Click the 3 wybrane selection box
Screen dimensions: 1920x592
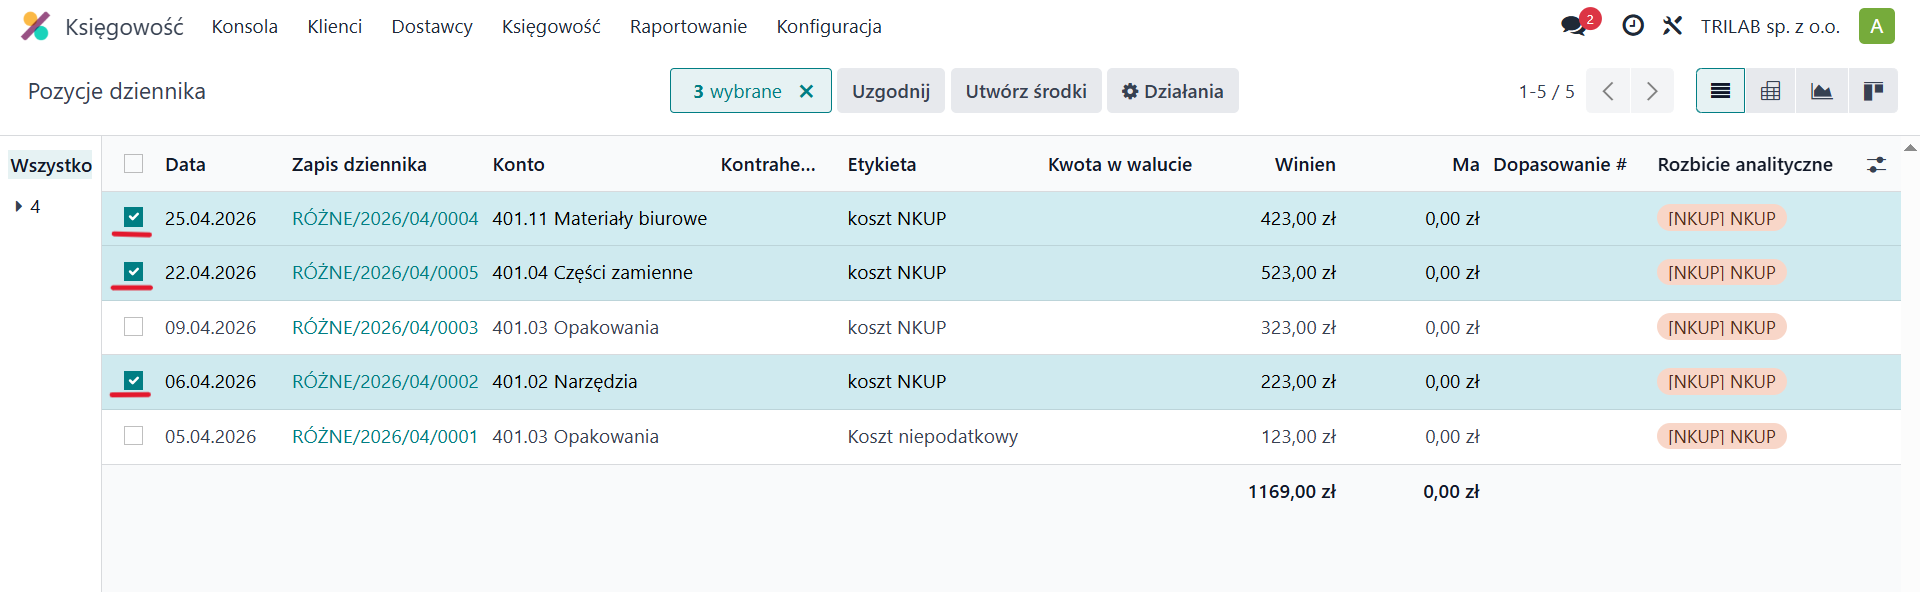(750, 91)
